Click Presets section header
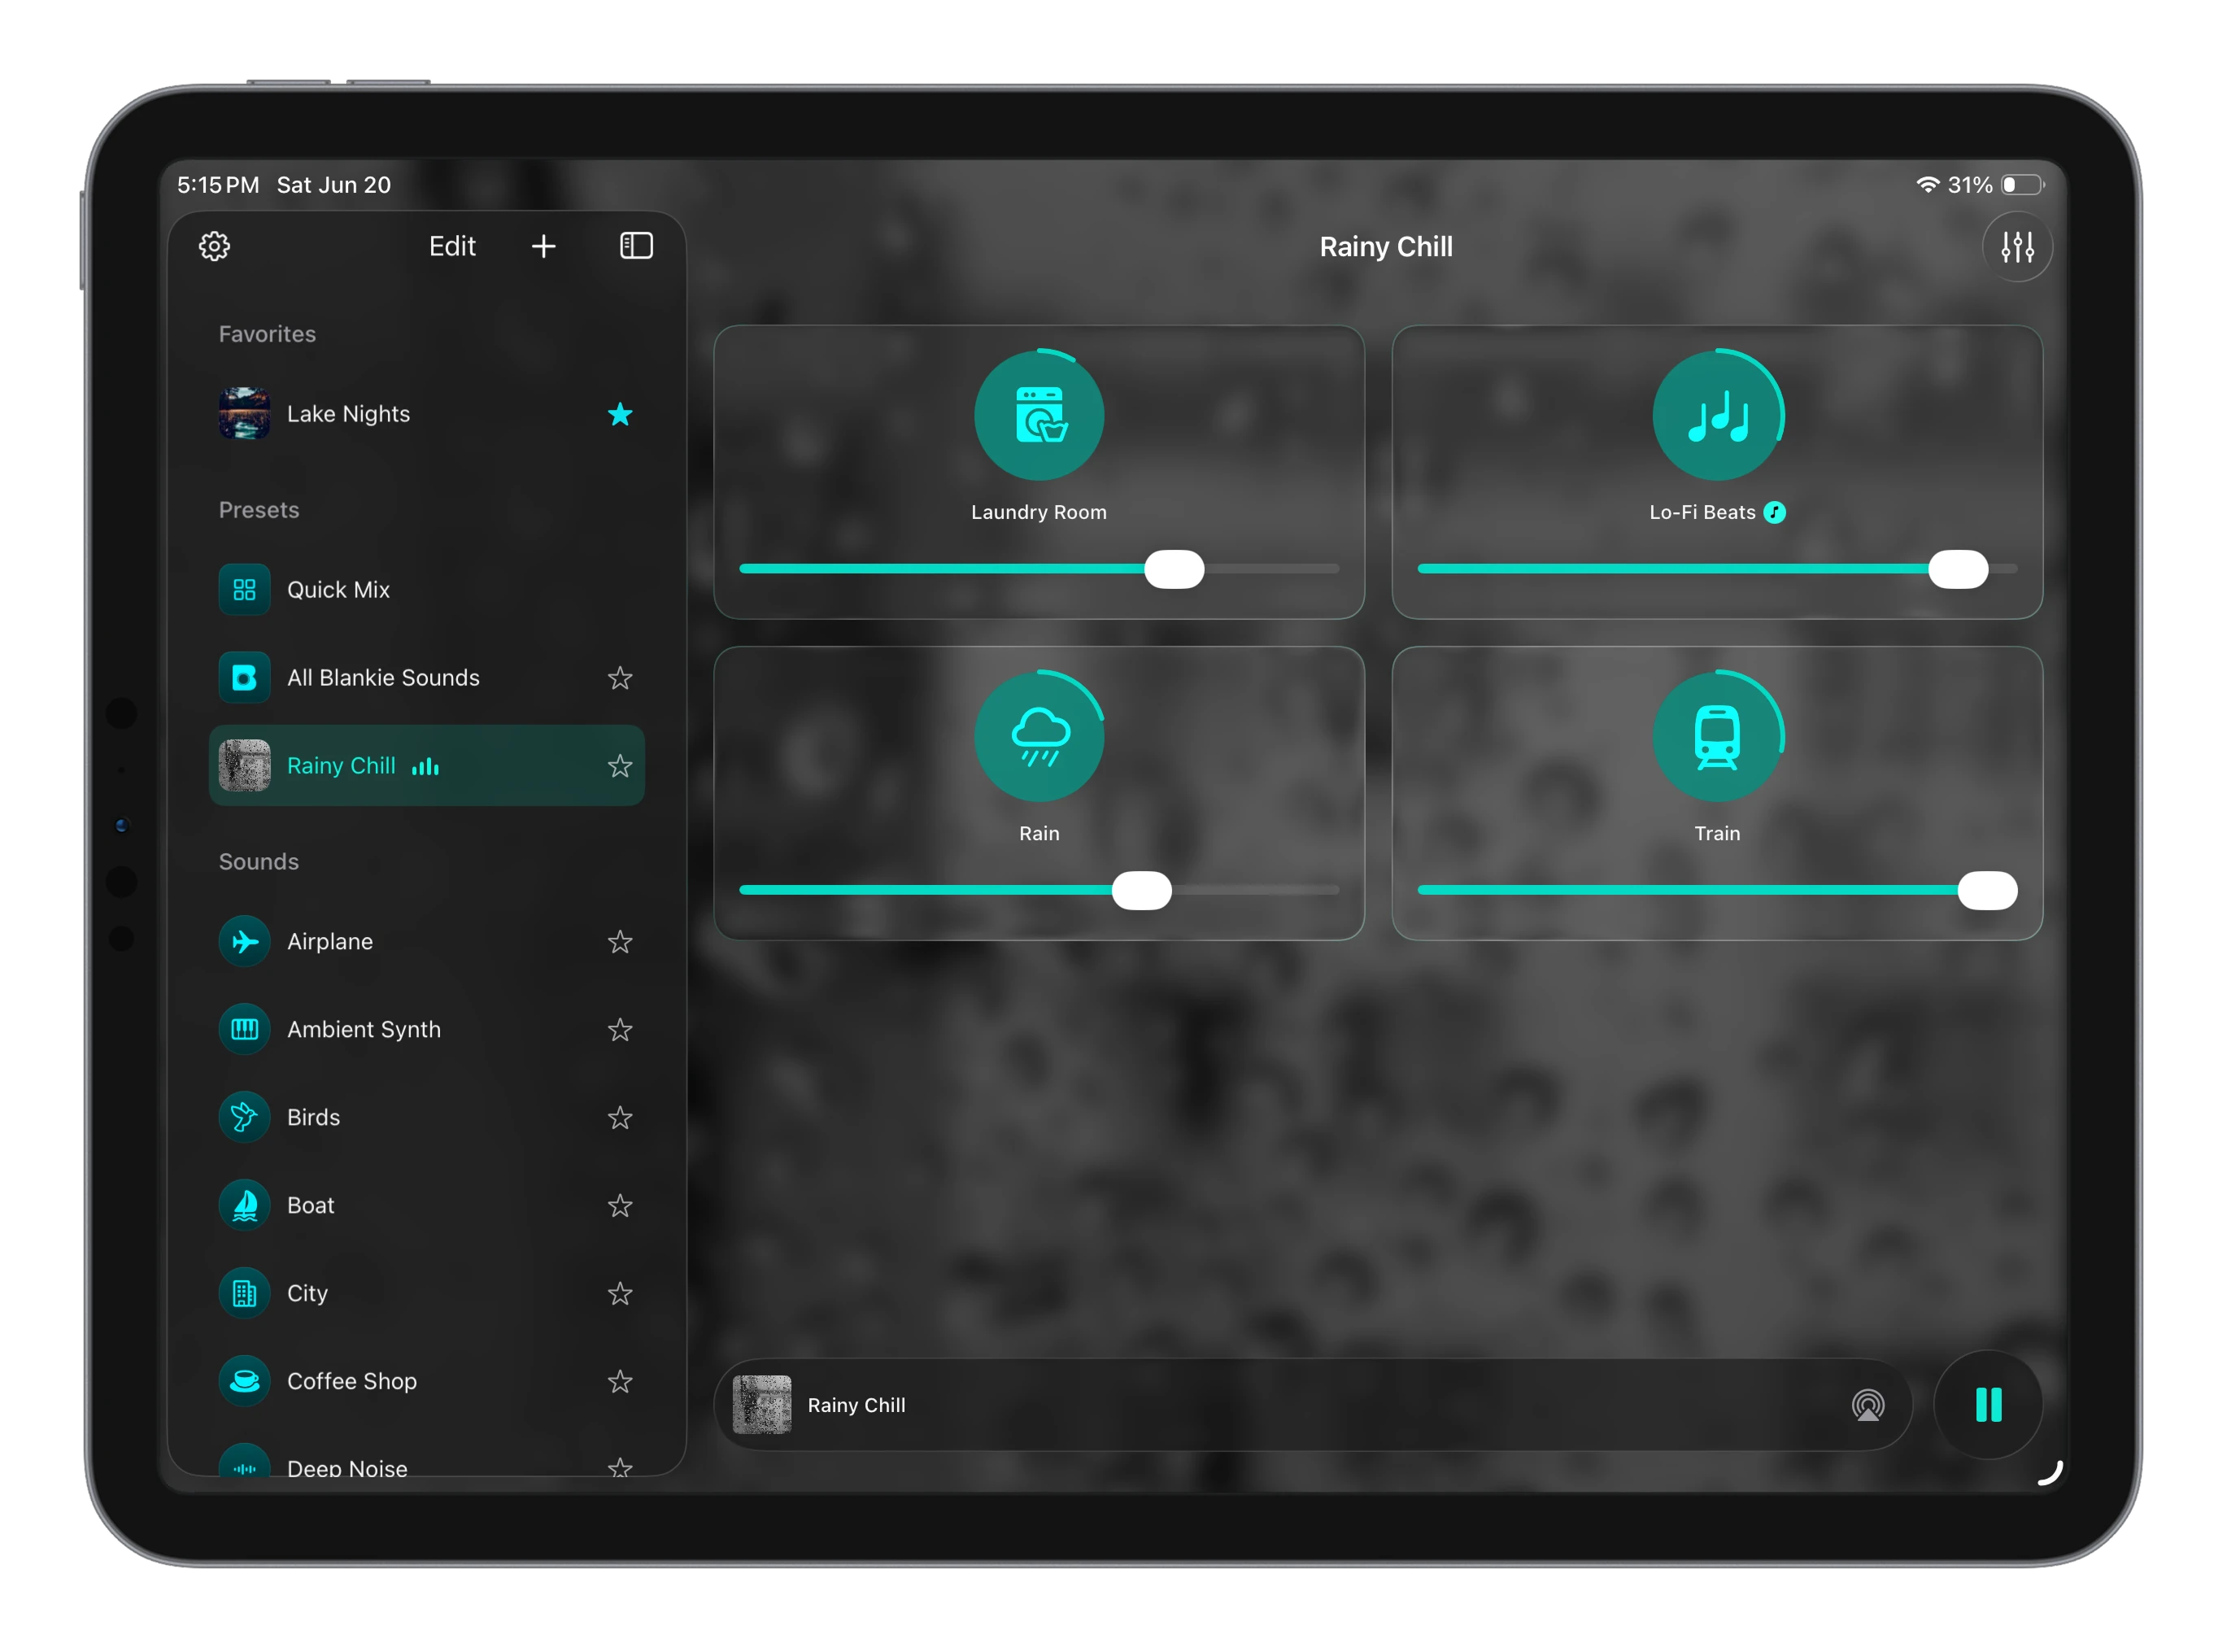This screenshot has height=1652, width=2227. pos(259,510)
